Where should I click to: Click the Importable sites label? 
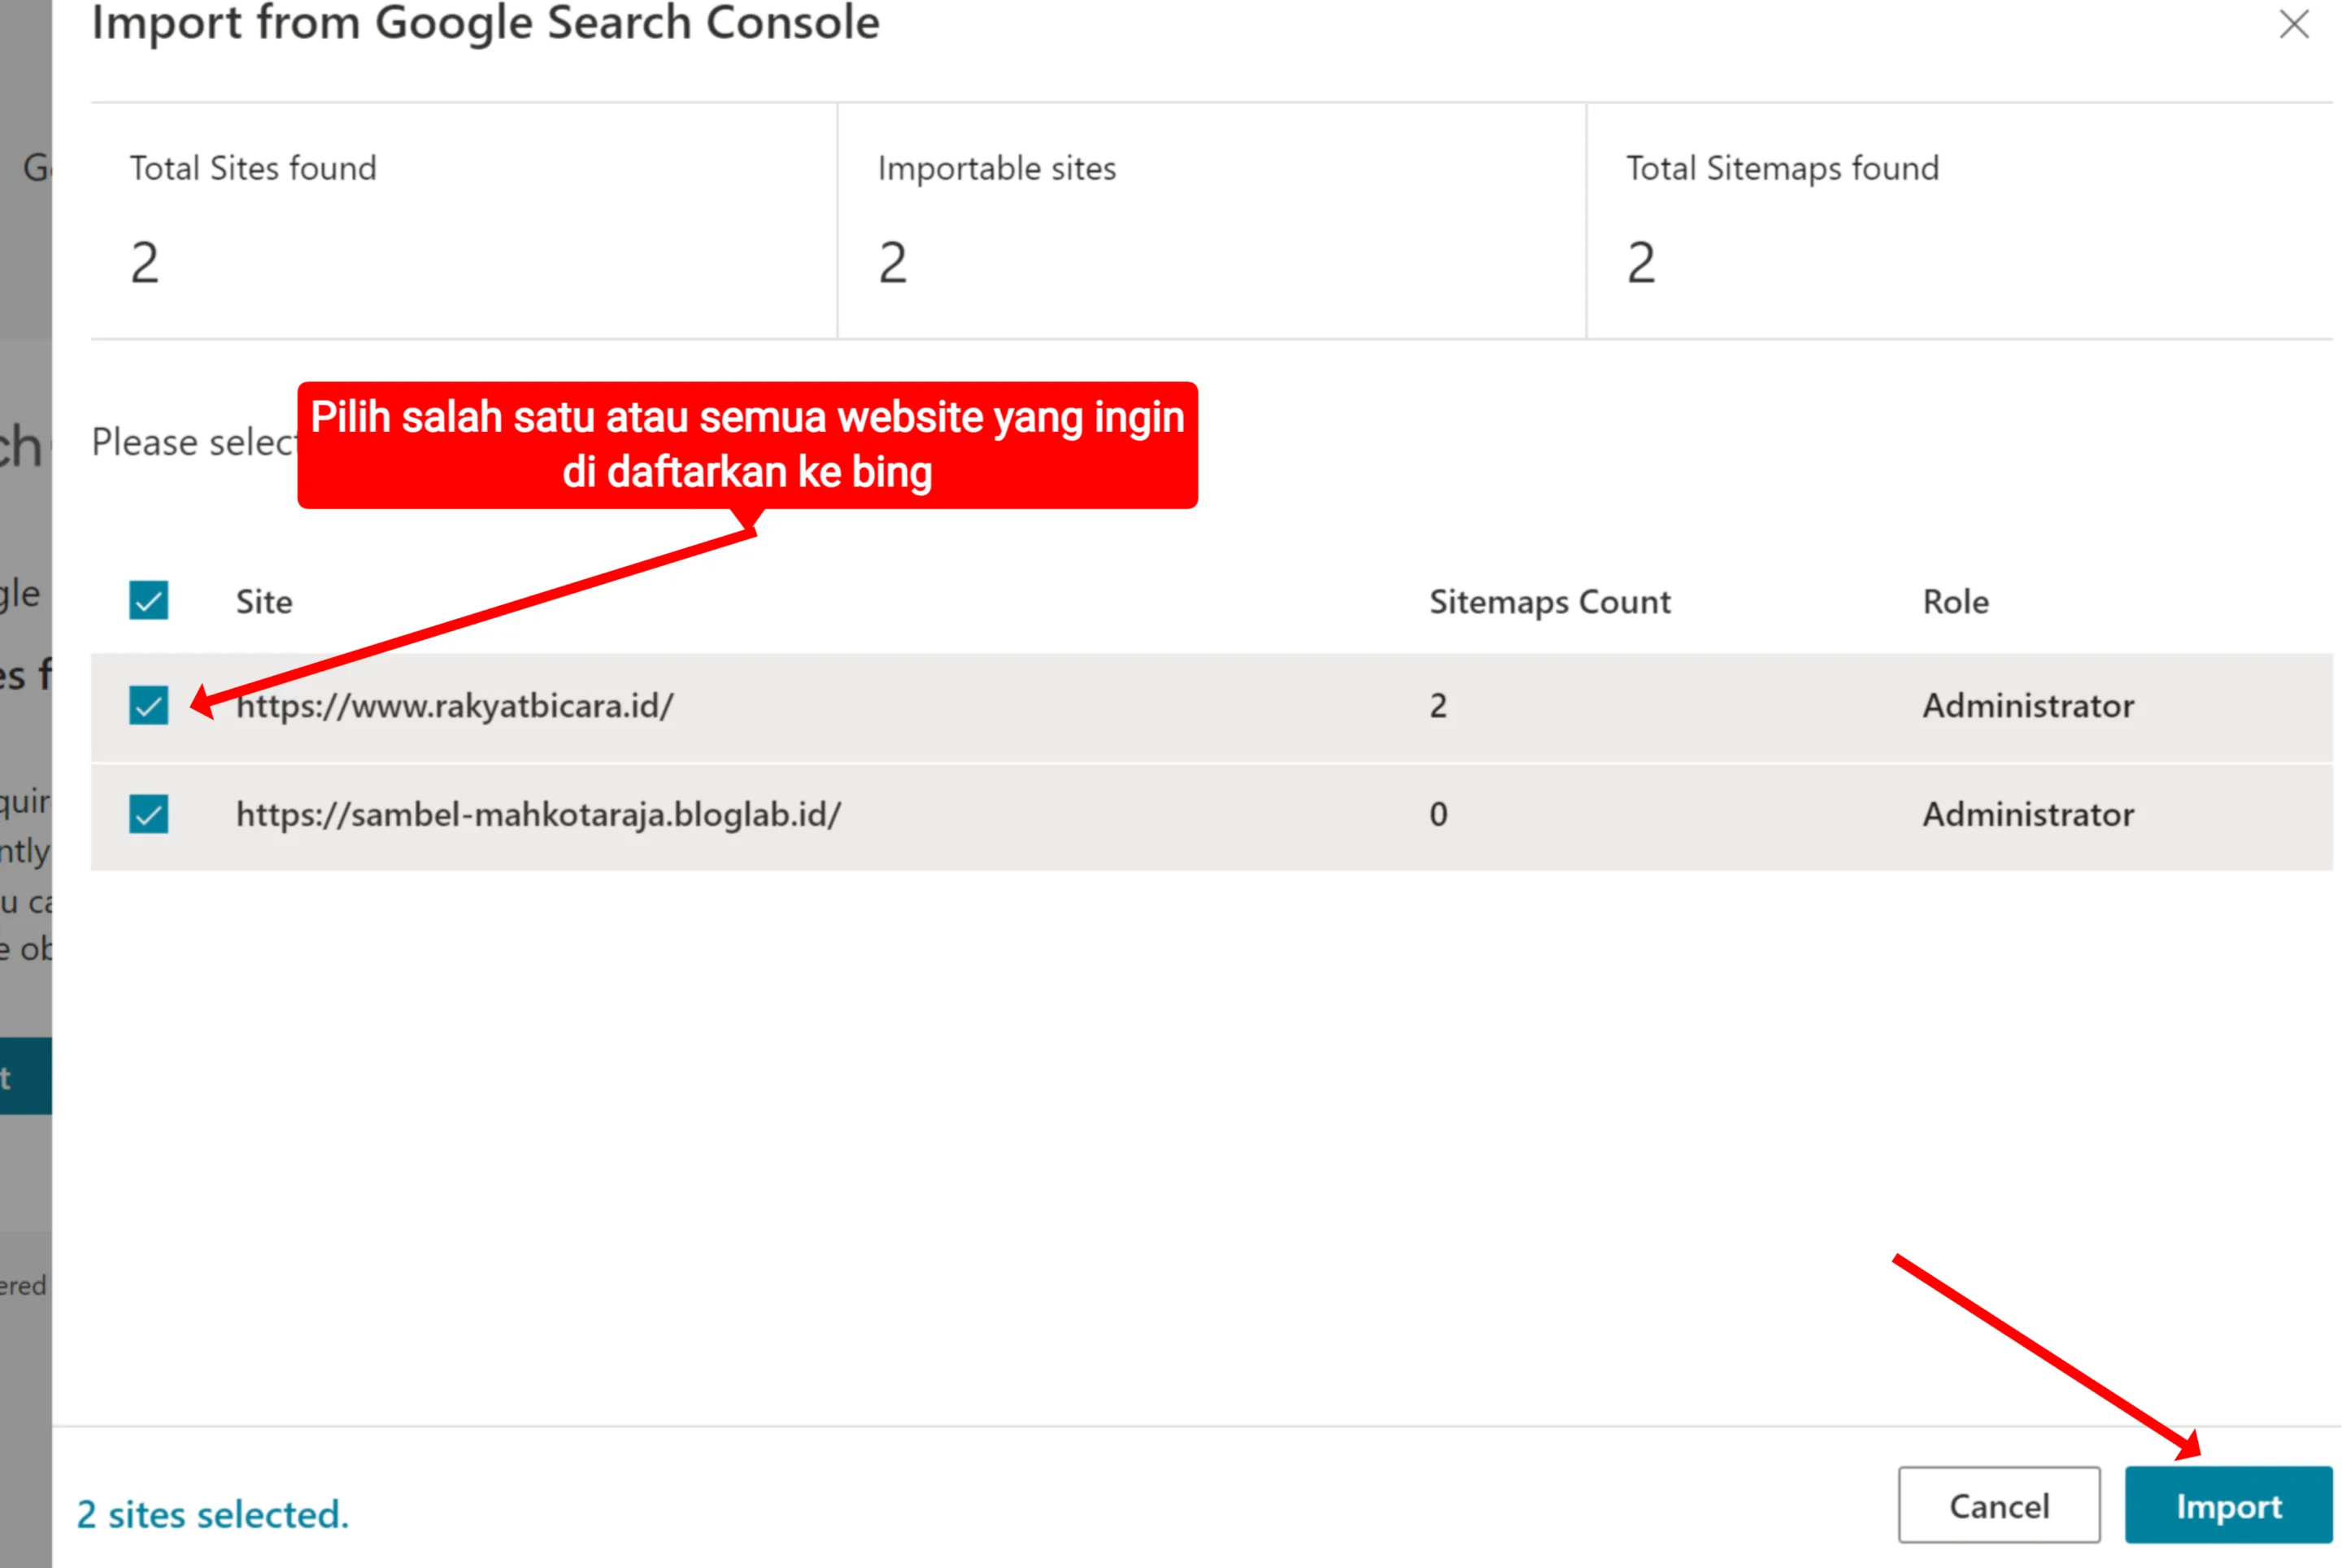coord(997,168)
